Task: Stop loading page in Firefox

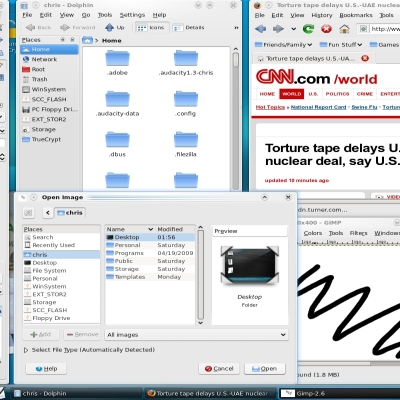Action: (326, 29)
